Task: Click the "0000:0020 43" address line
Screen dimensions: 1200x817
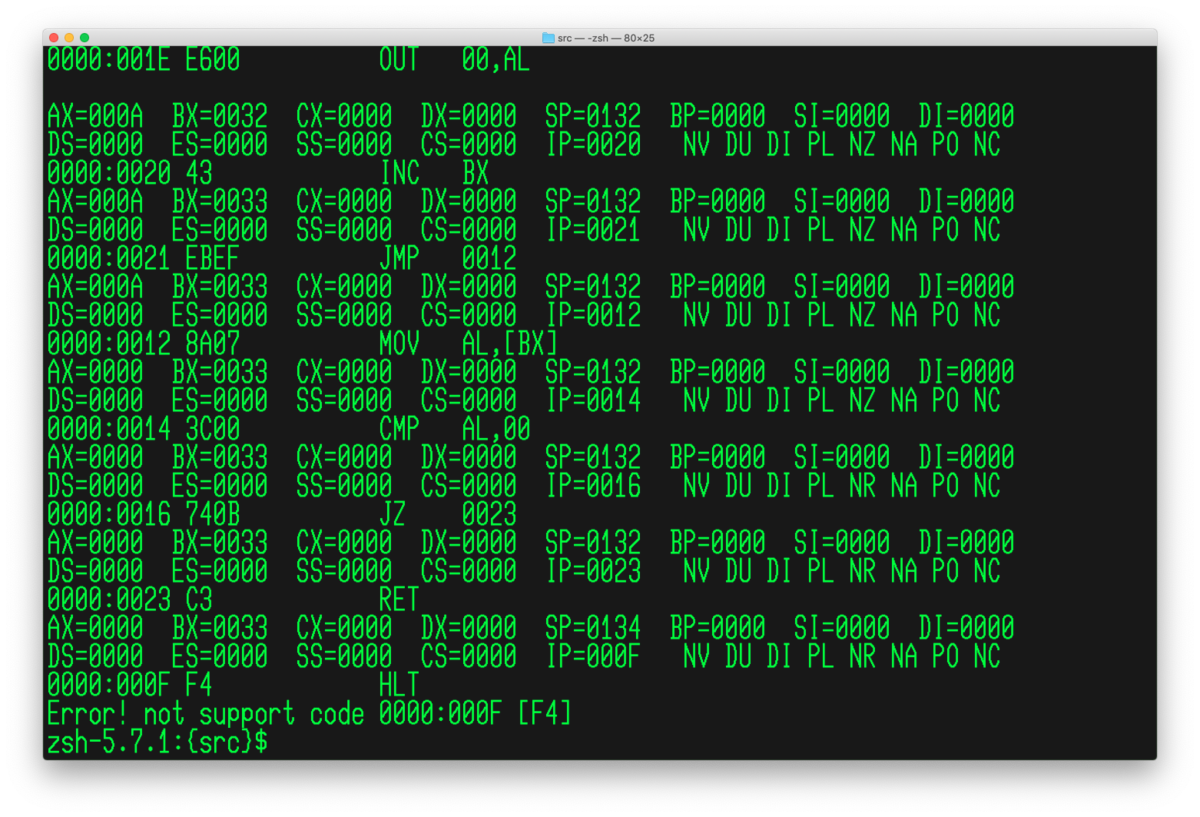Action: point(129,174)
